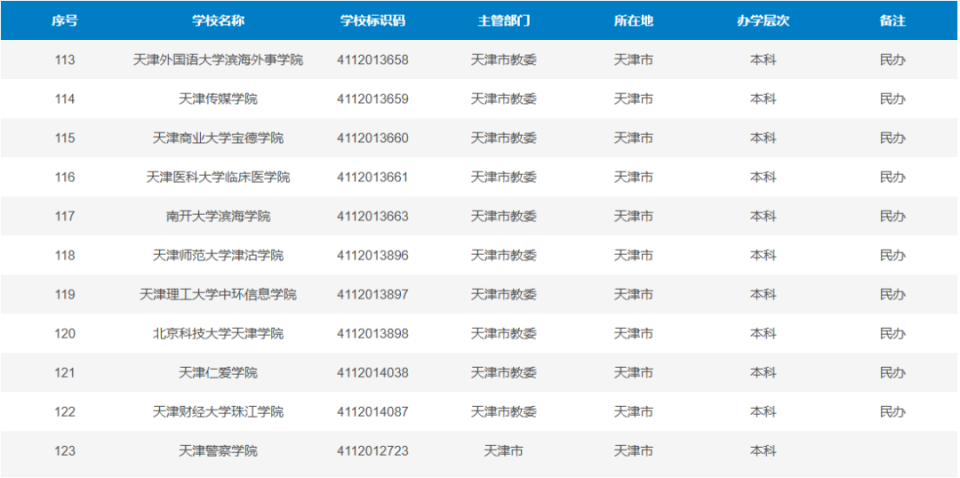Screen dimensions: 960x478
Task: Click the 学校标识码 column header
Action: click(372, 21)
